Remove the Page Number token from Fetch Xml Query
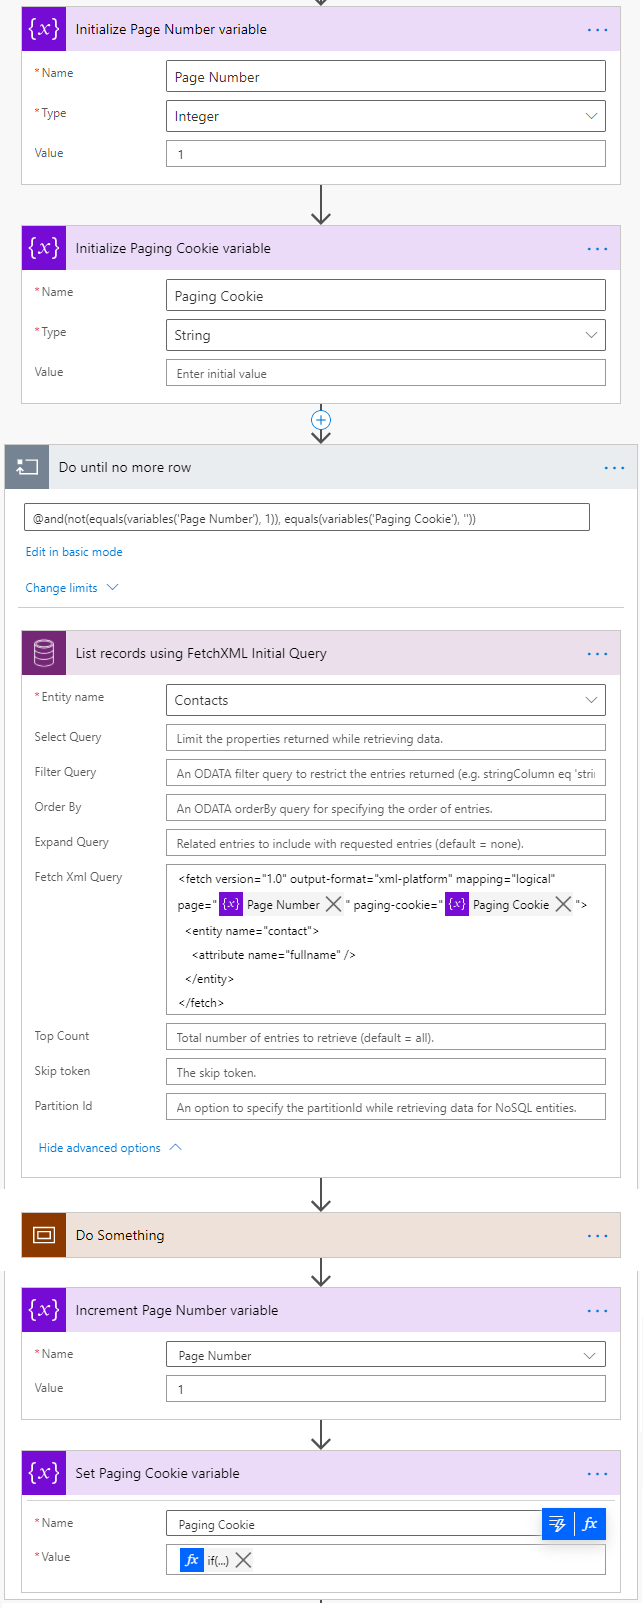 coord(334,904)
